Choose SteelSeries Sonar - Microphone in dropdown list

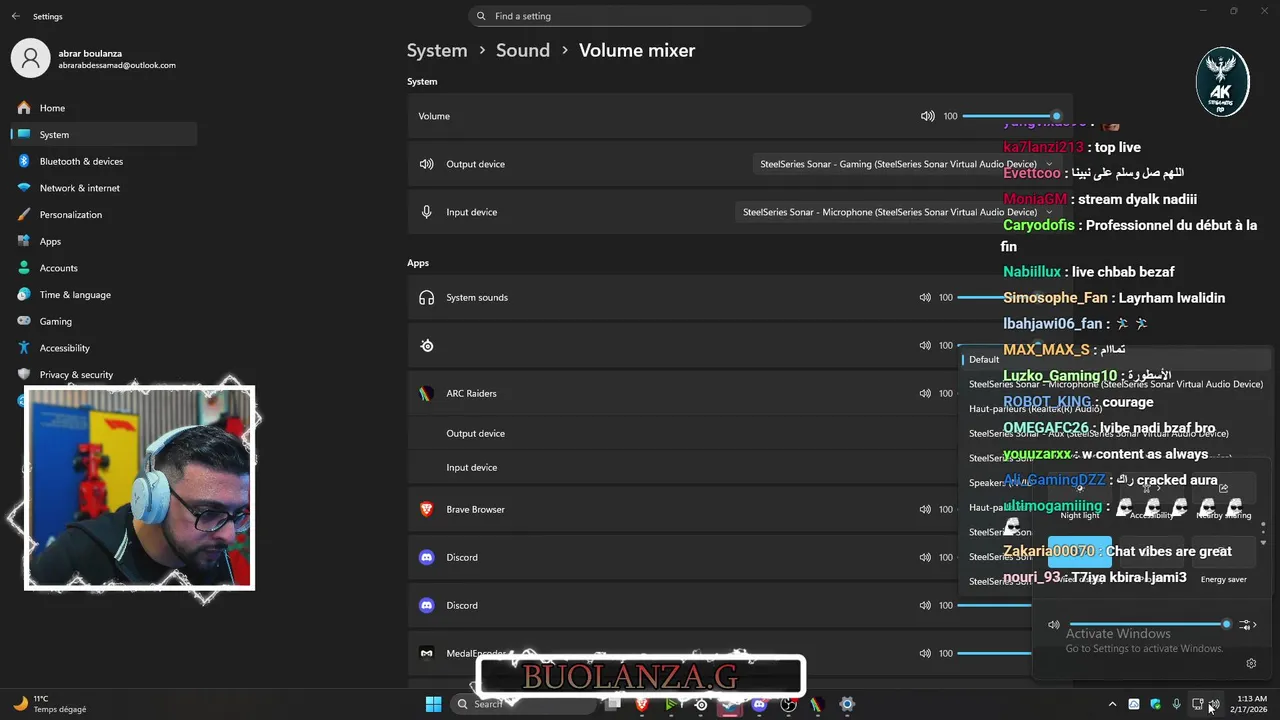coord(1116,384)
